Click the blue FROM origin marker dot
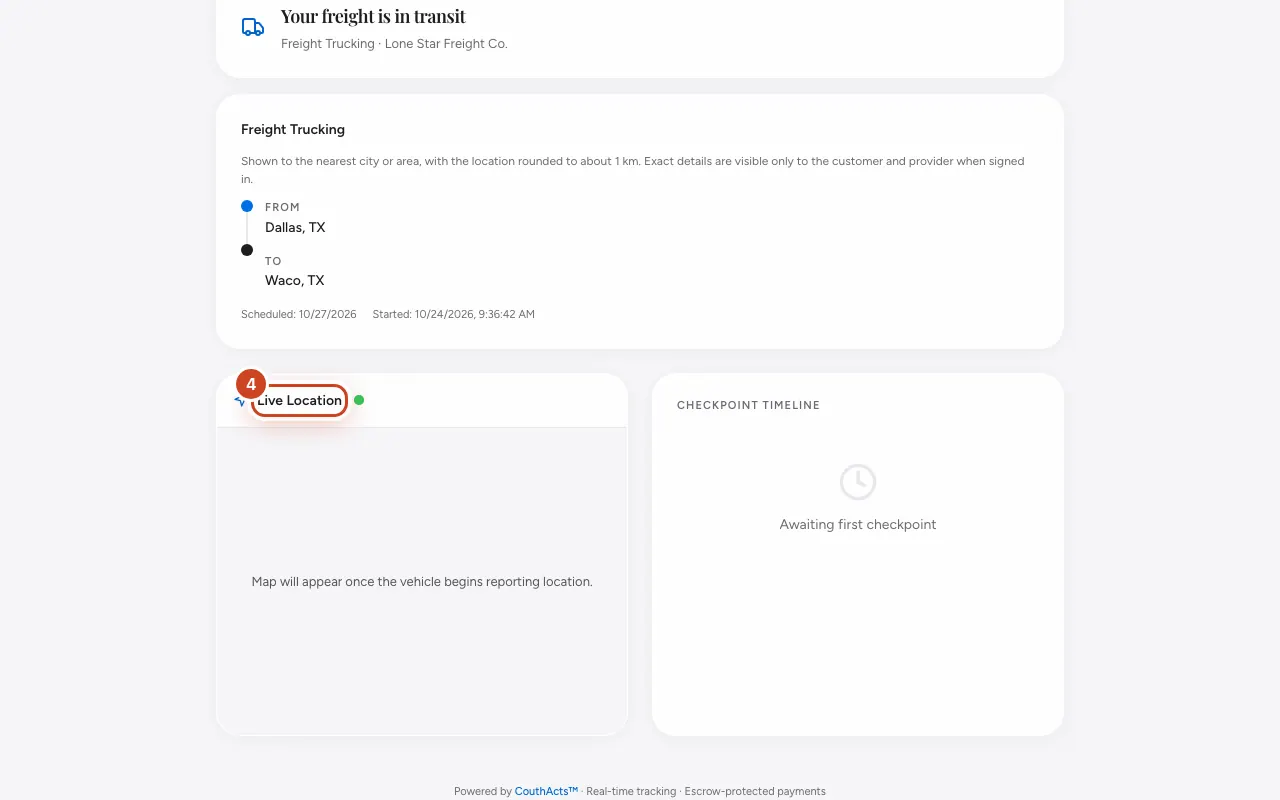Screen dimensions: 1280x800 (247, 206)
